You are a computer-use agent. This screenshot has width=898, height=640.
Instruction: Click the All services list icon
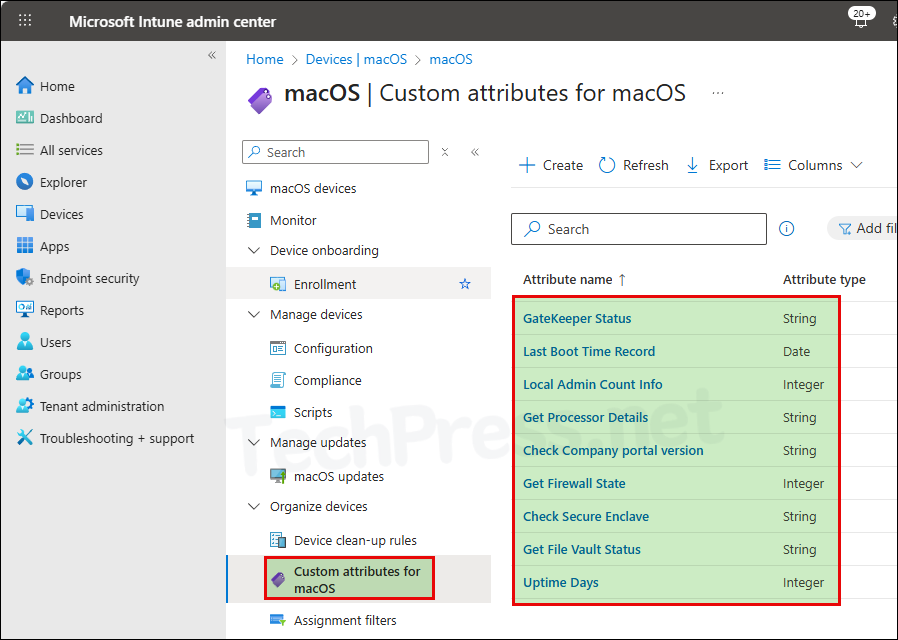(25, 150)
